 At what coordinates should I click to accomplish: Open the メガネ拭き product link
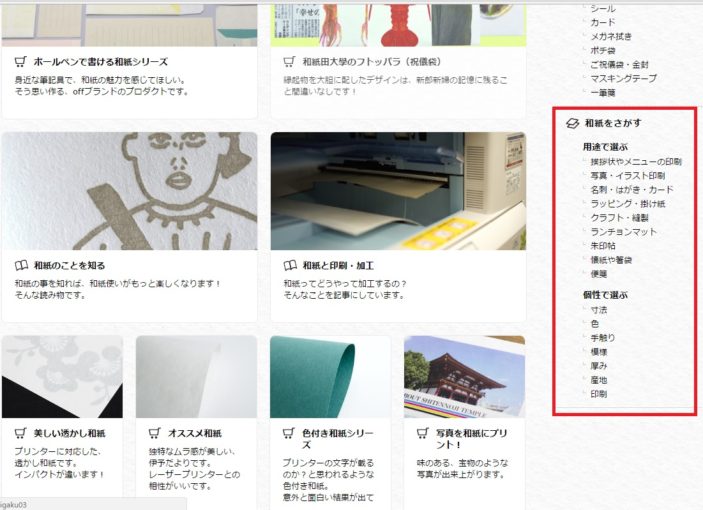[x=610, y=36]
